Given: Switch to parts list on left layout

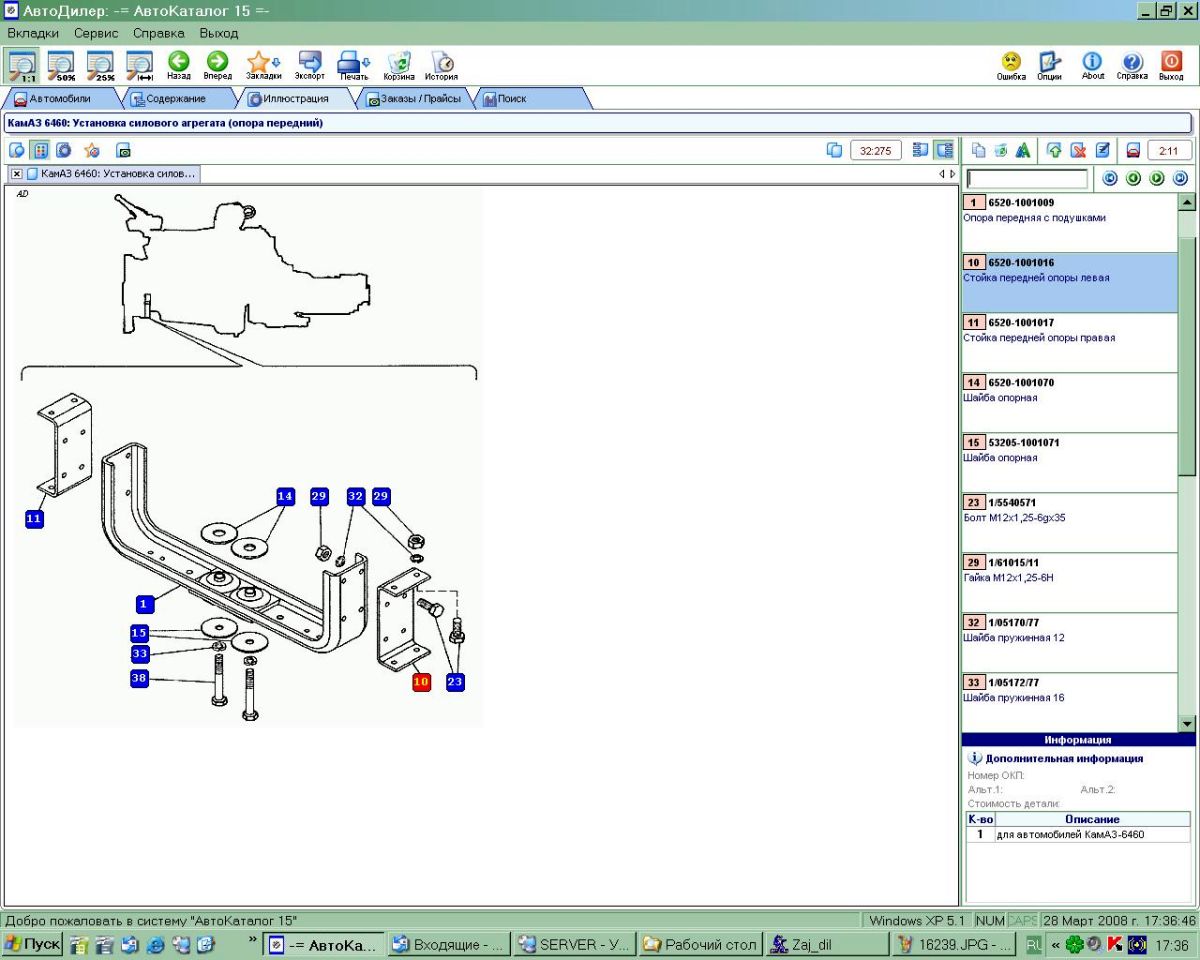Looking at the screenshot, I should tap(920, 150).
